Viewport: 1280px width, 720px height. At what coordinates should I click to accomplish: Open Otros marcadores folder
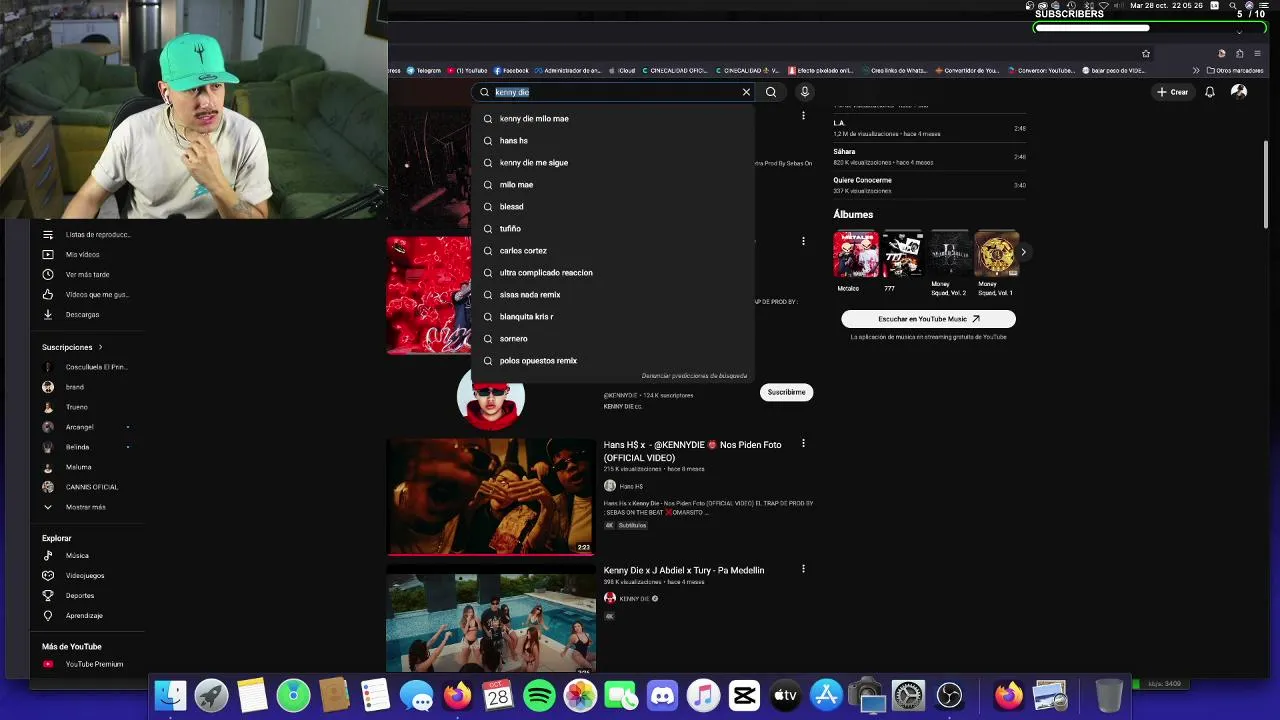click(1235, 71)
